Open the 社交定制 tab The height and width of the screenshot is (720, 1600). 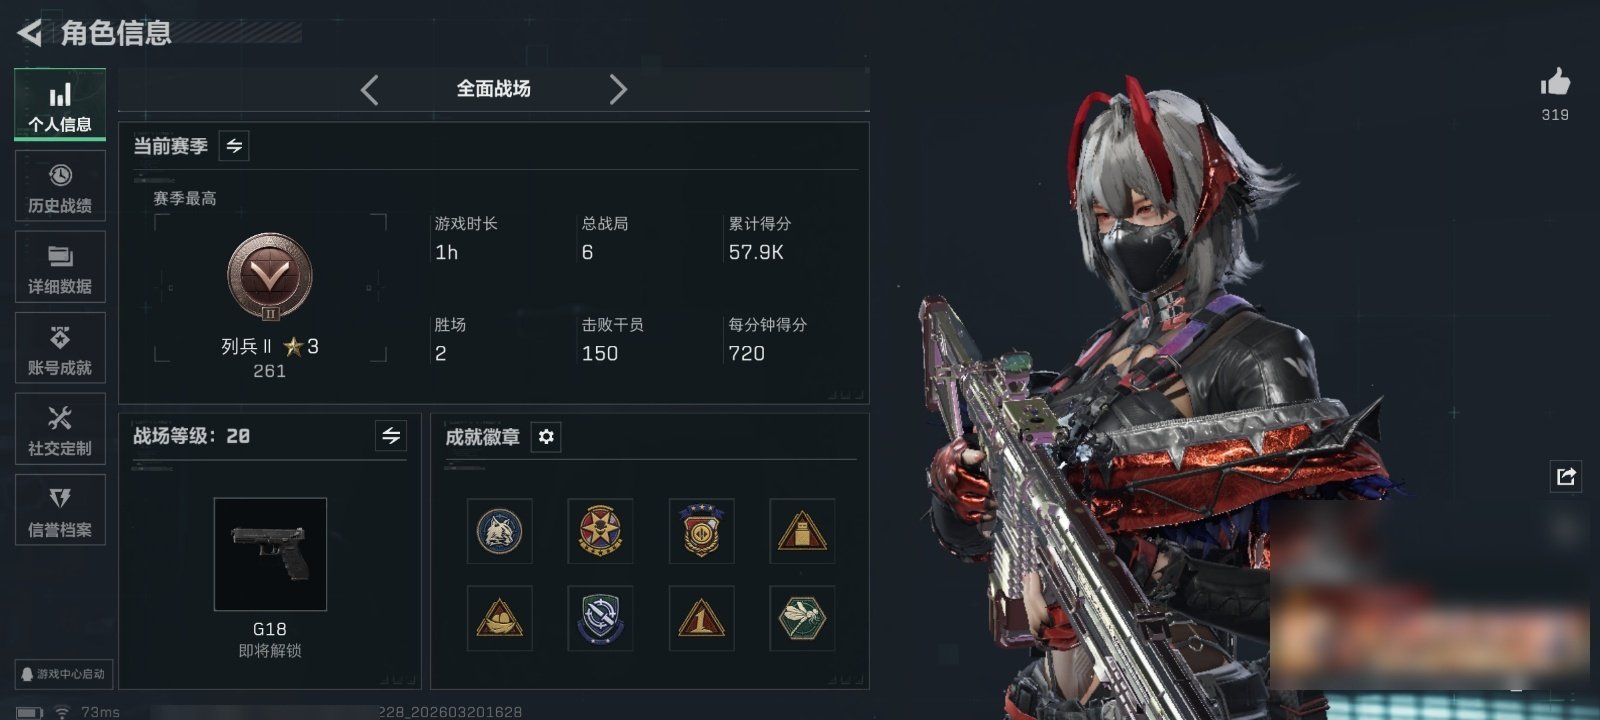point(60,429)
